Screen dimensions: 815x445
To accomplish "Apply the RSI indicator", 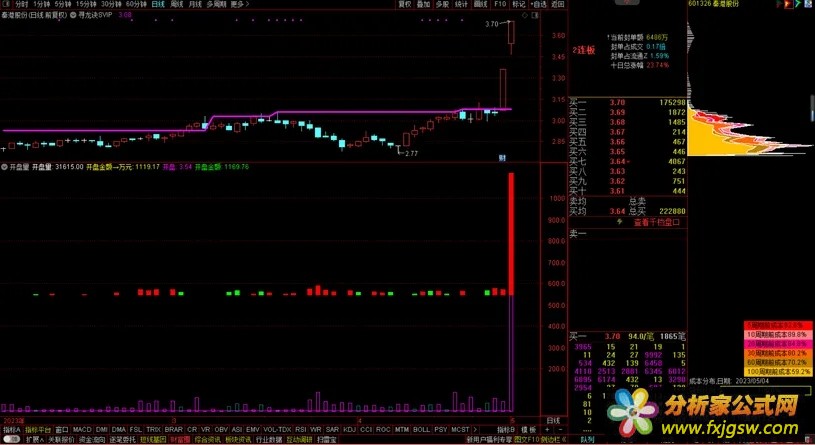I will click(x=300, y=430).
